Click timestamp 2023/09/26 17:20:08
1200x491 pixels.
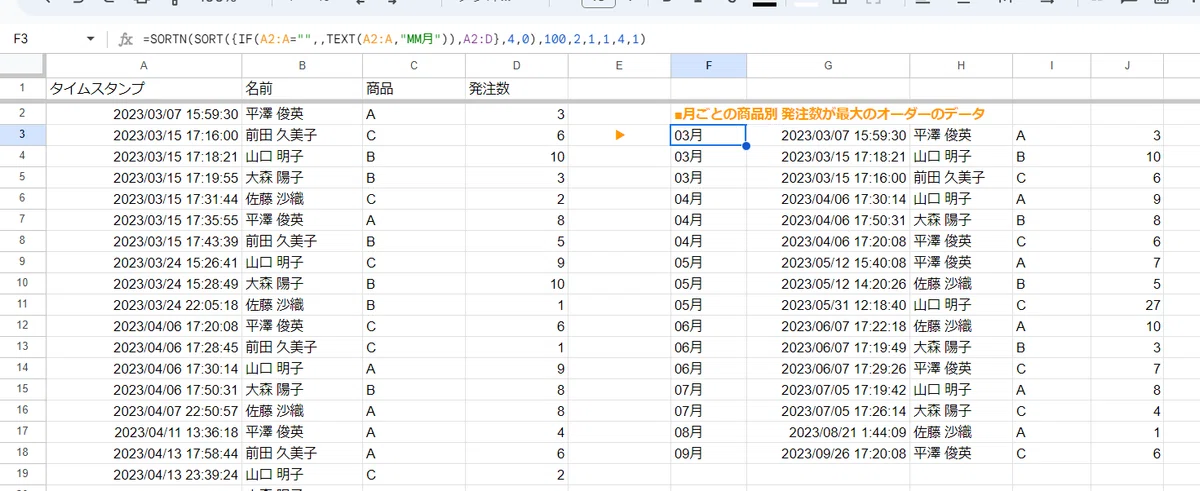(x=843, y=452)
